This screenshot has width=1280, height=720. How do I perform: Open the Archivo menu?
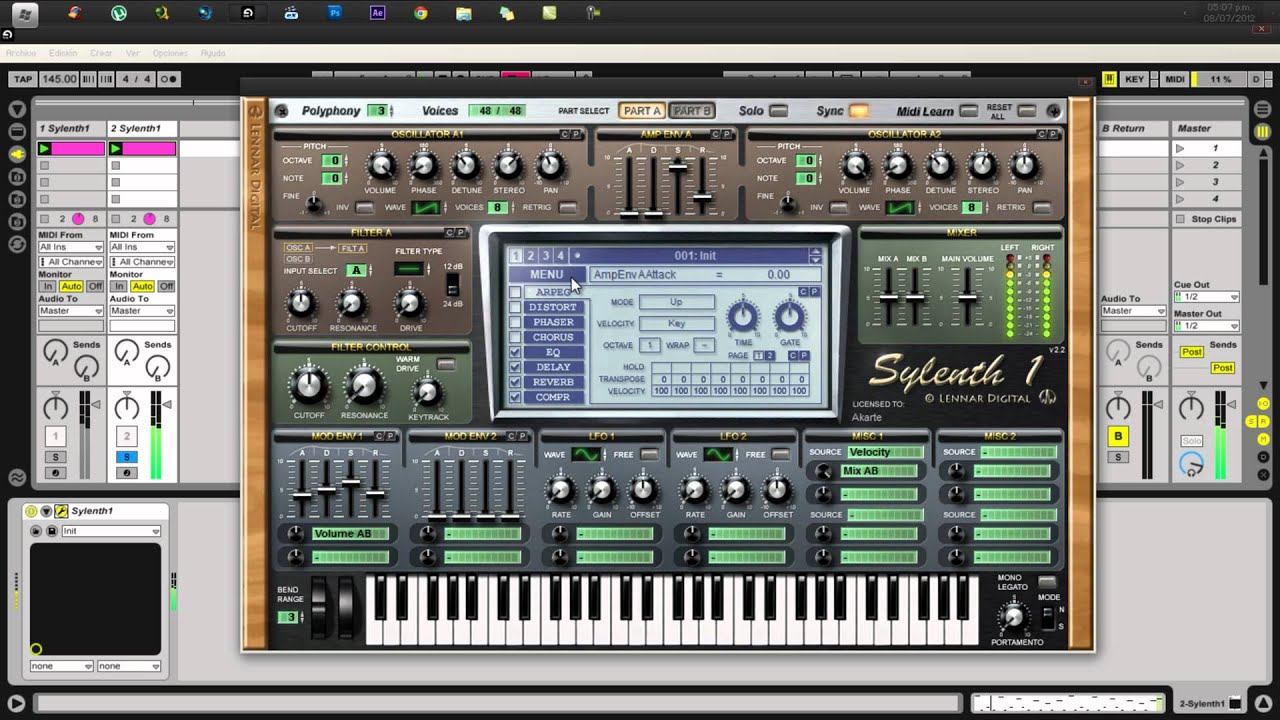21,53
